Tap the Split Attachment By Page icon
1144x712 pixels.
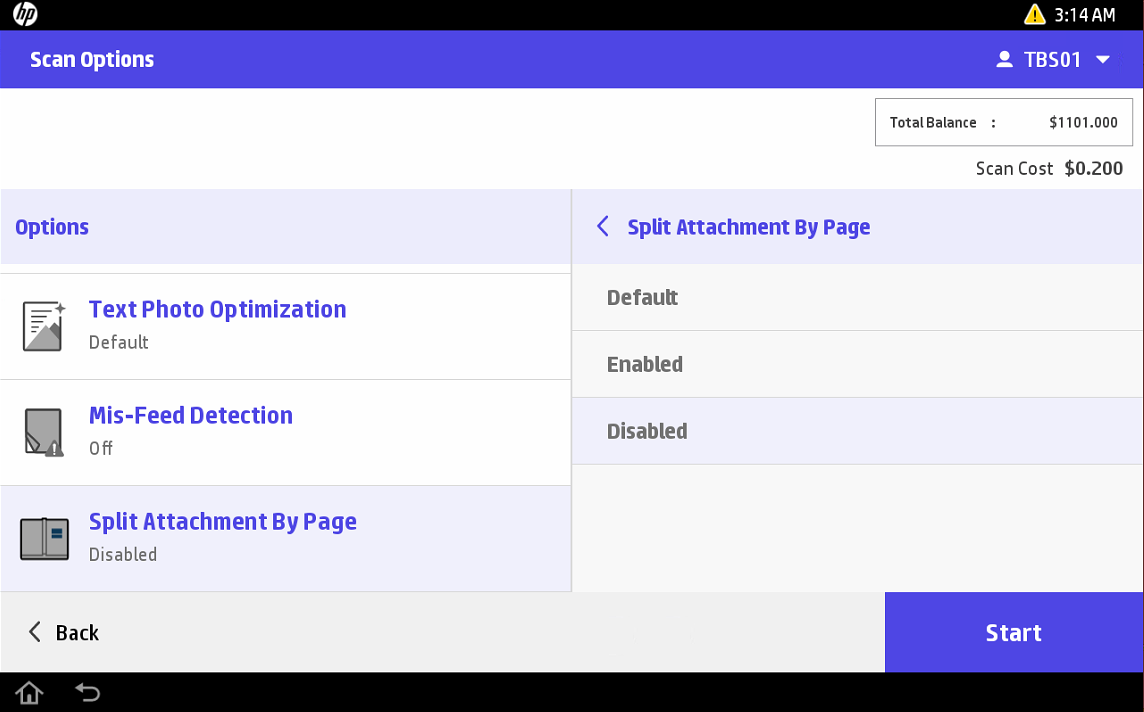(44, 538)
